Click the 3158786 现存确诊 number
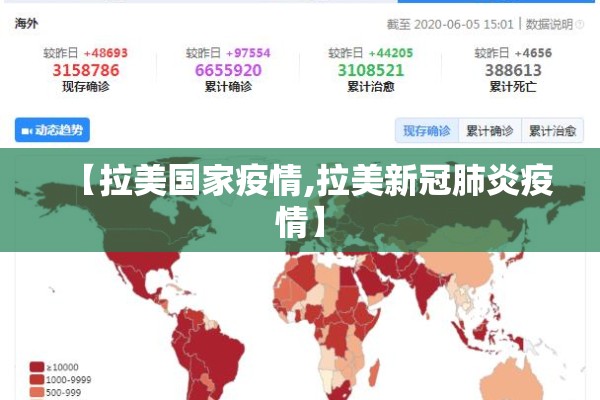This screenshot has width=600, height=400. [x=86, y=70]
